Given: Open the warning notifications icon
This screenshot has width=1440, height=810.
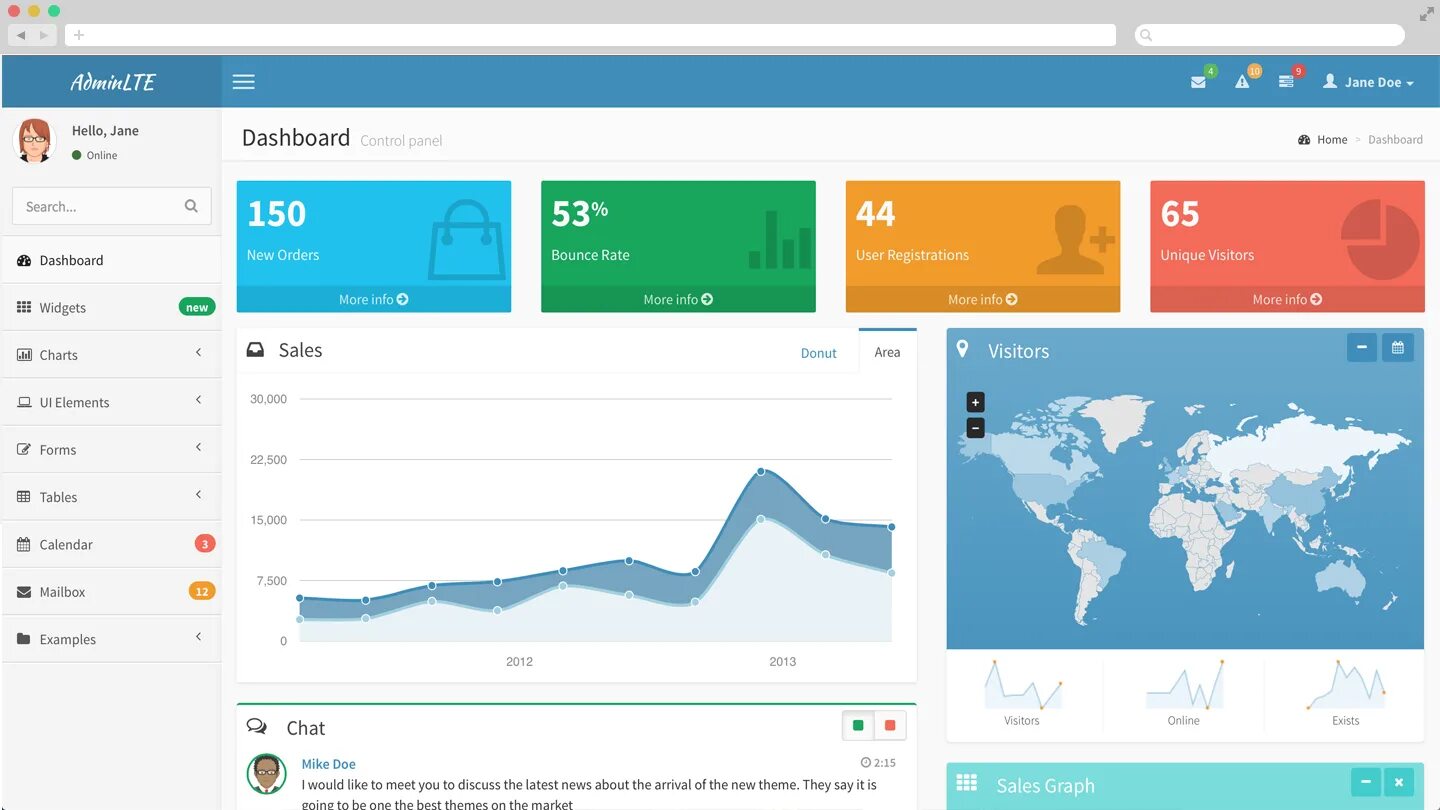Looking at the screenshot, I should click(1242, 82).
